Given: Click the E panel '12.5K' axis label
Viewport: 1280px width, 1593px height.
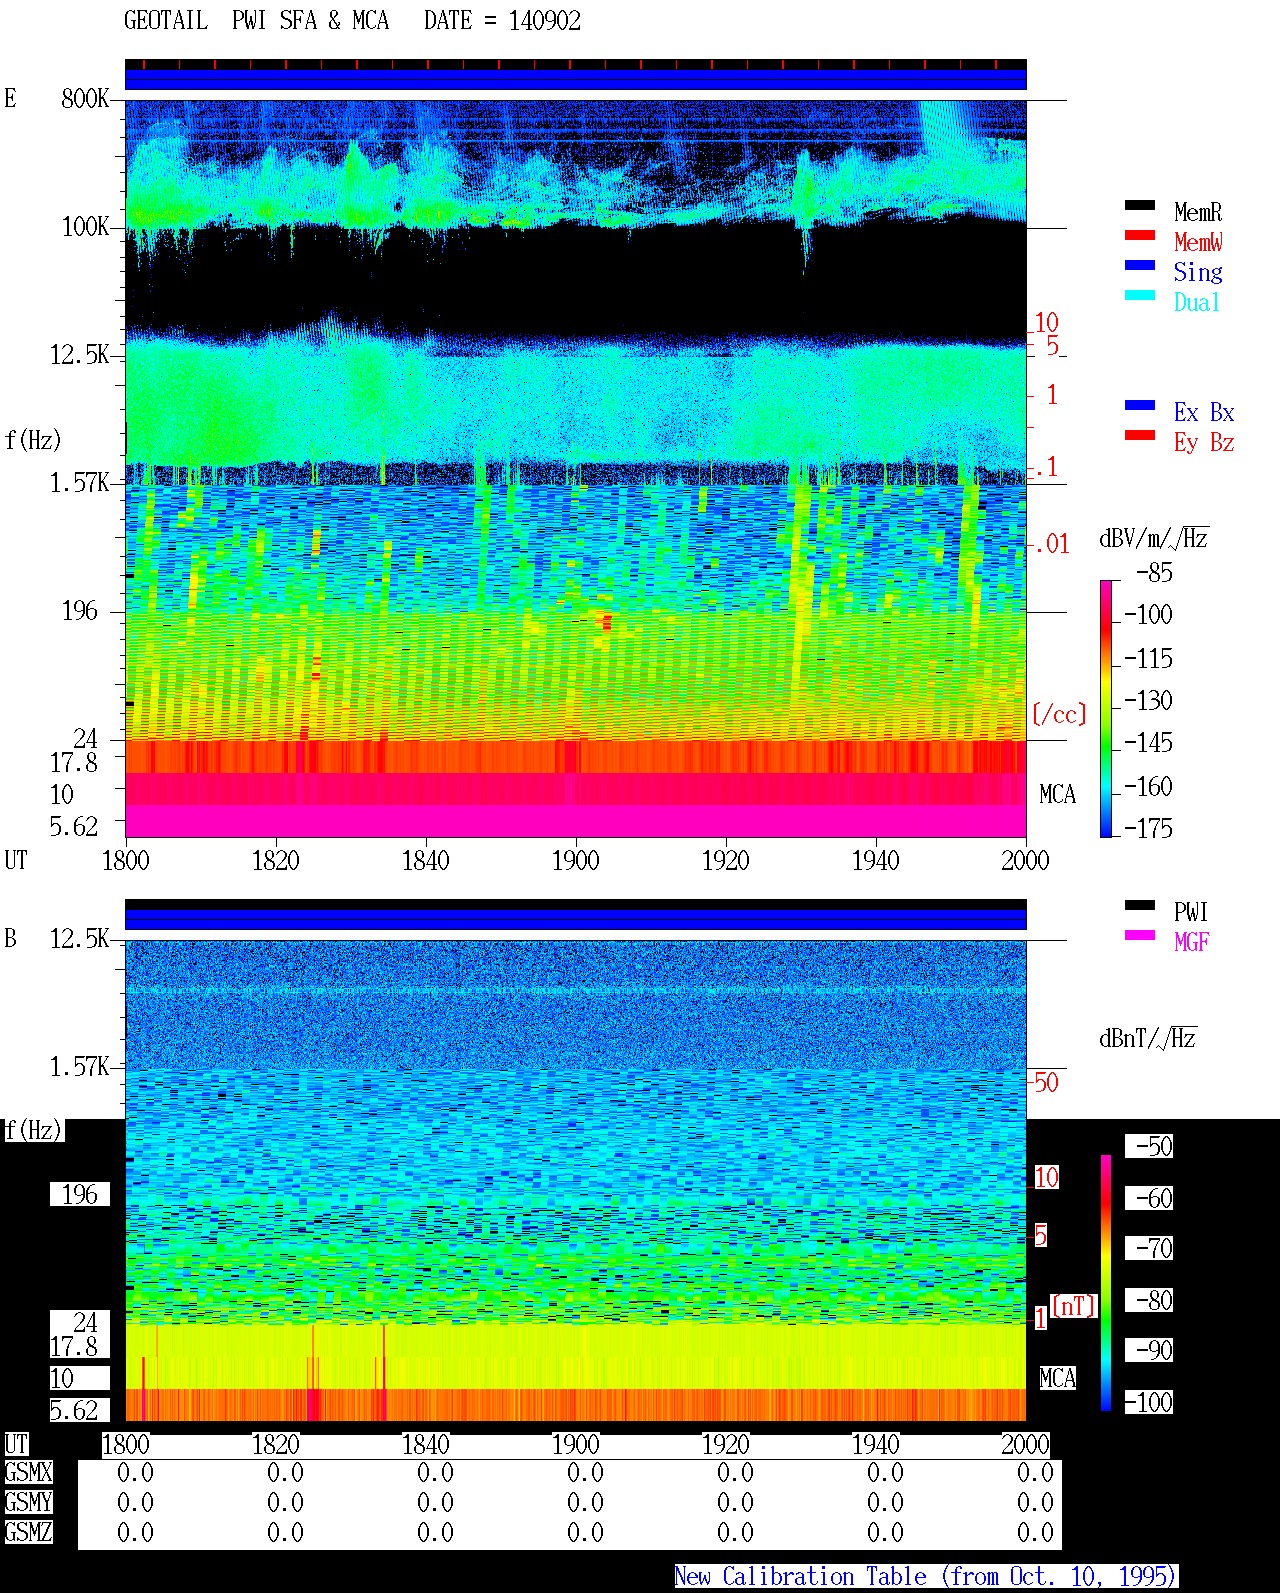Looking at the screenshot, I should click(80, 355).
